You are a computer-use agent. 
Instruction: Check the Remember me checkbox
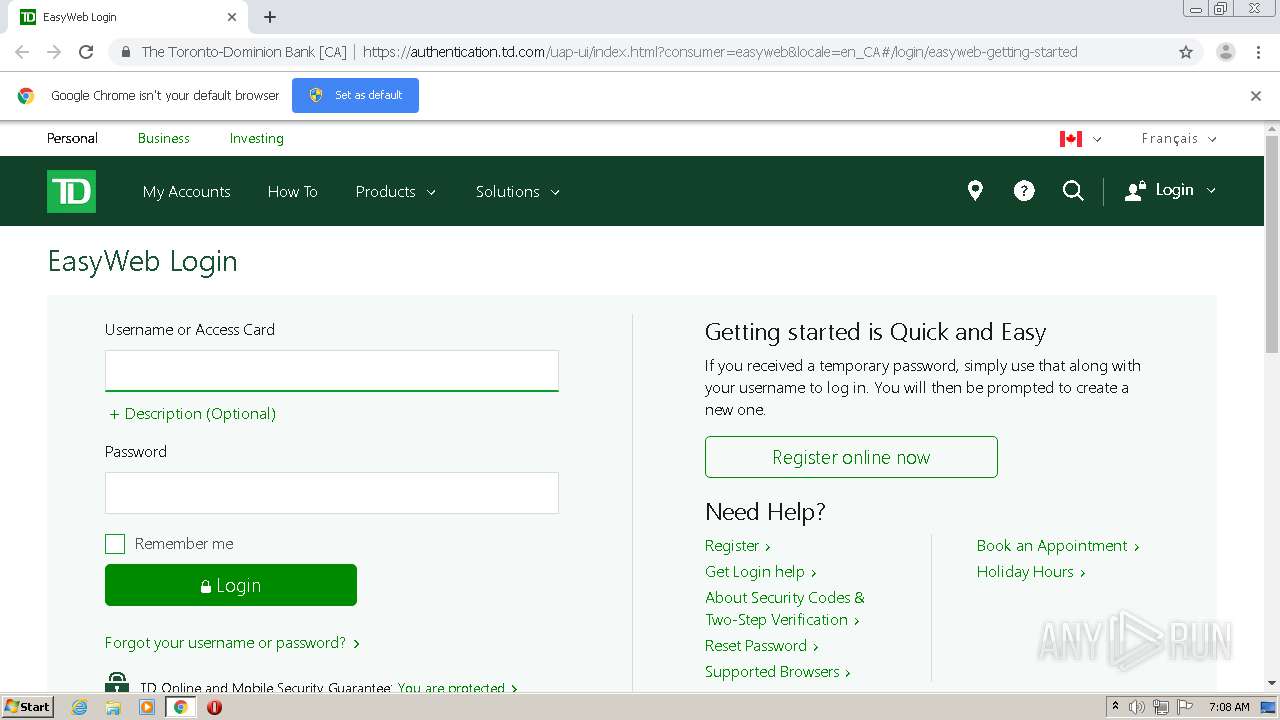[115, 544]
